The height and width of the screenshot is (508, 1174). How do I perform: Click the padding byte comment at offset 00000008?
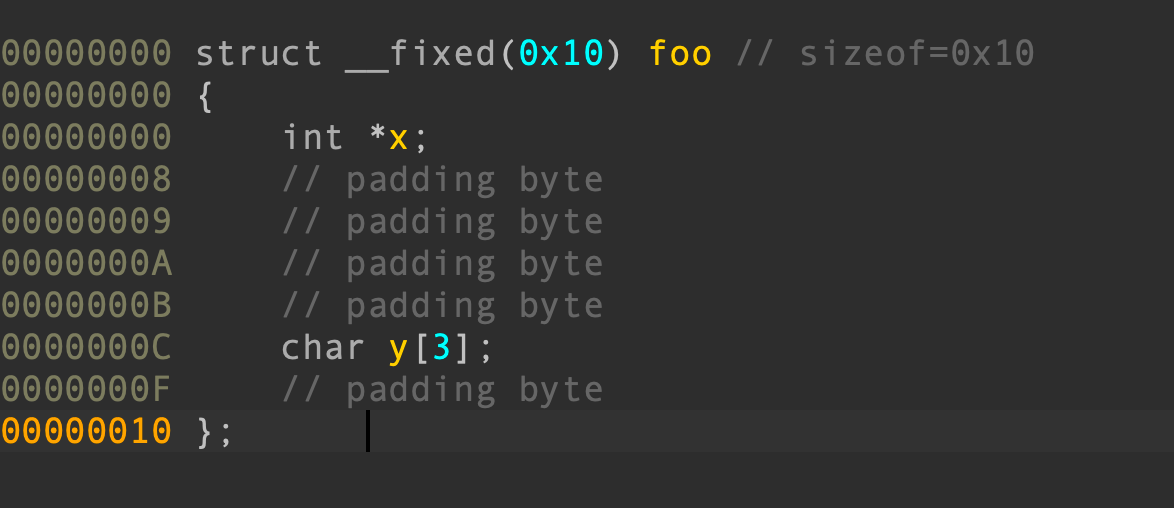[x=442, y=180]
